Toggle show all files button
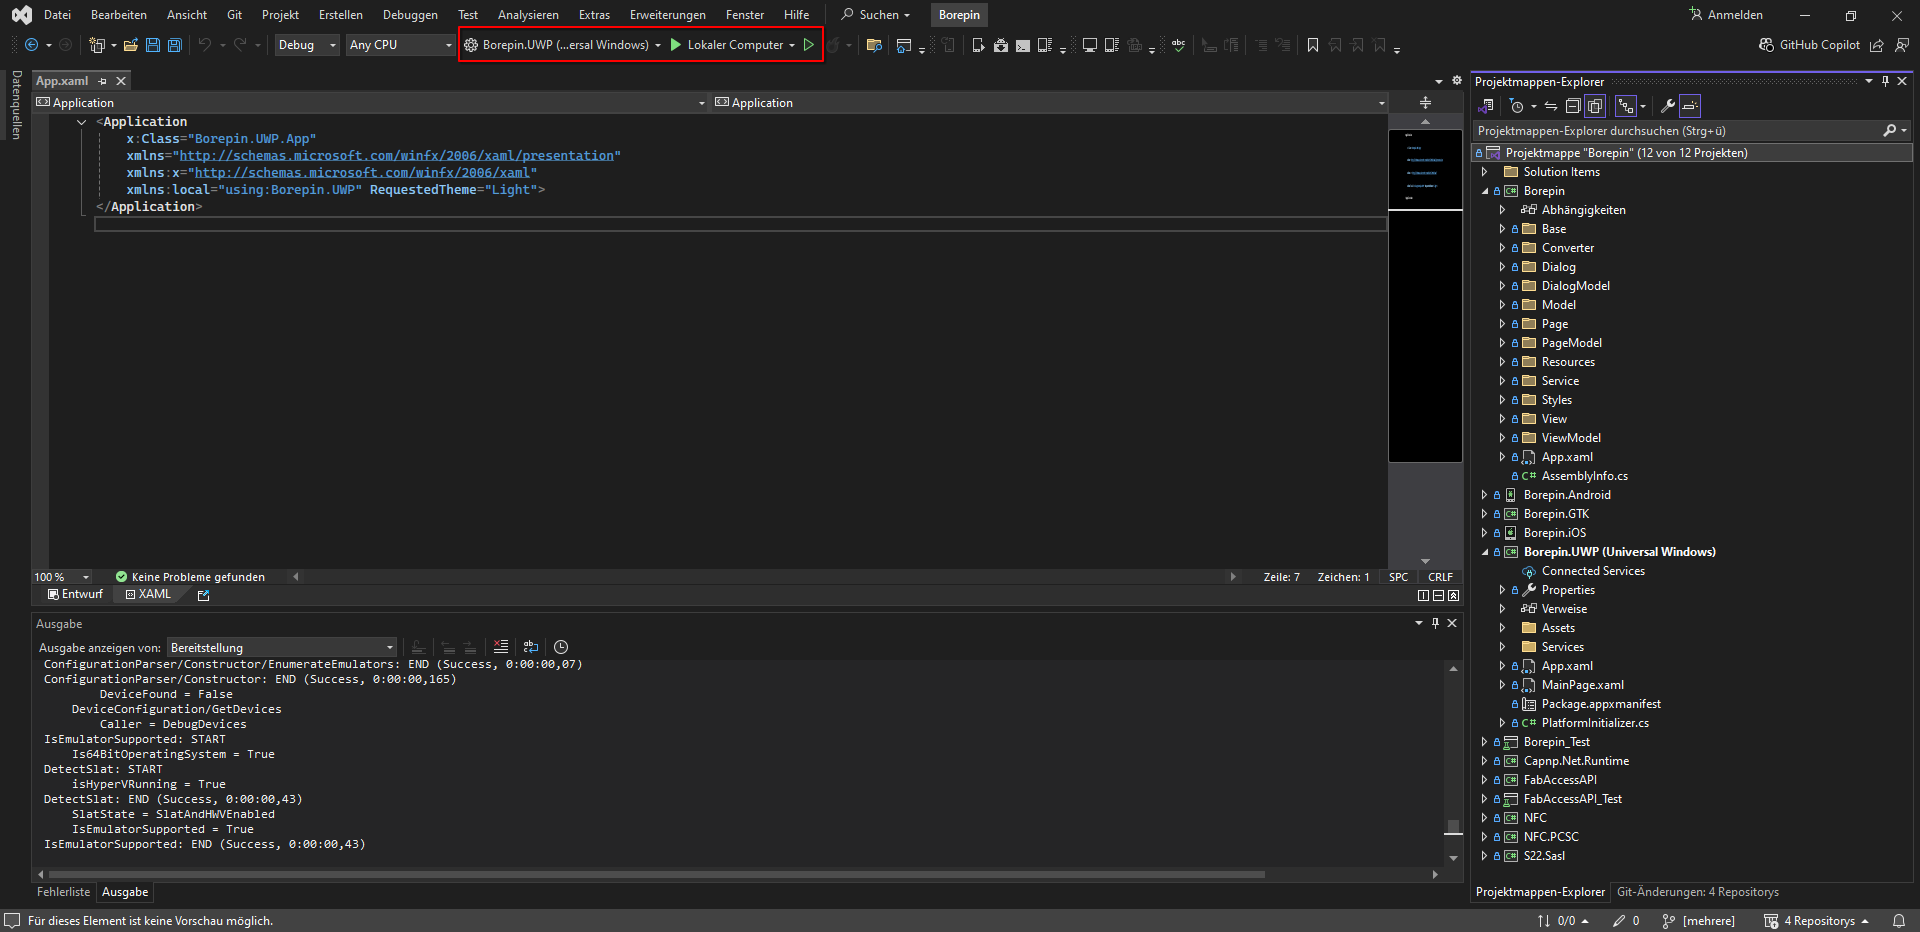 1595,106
